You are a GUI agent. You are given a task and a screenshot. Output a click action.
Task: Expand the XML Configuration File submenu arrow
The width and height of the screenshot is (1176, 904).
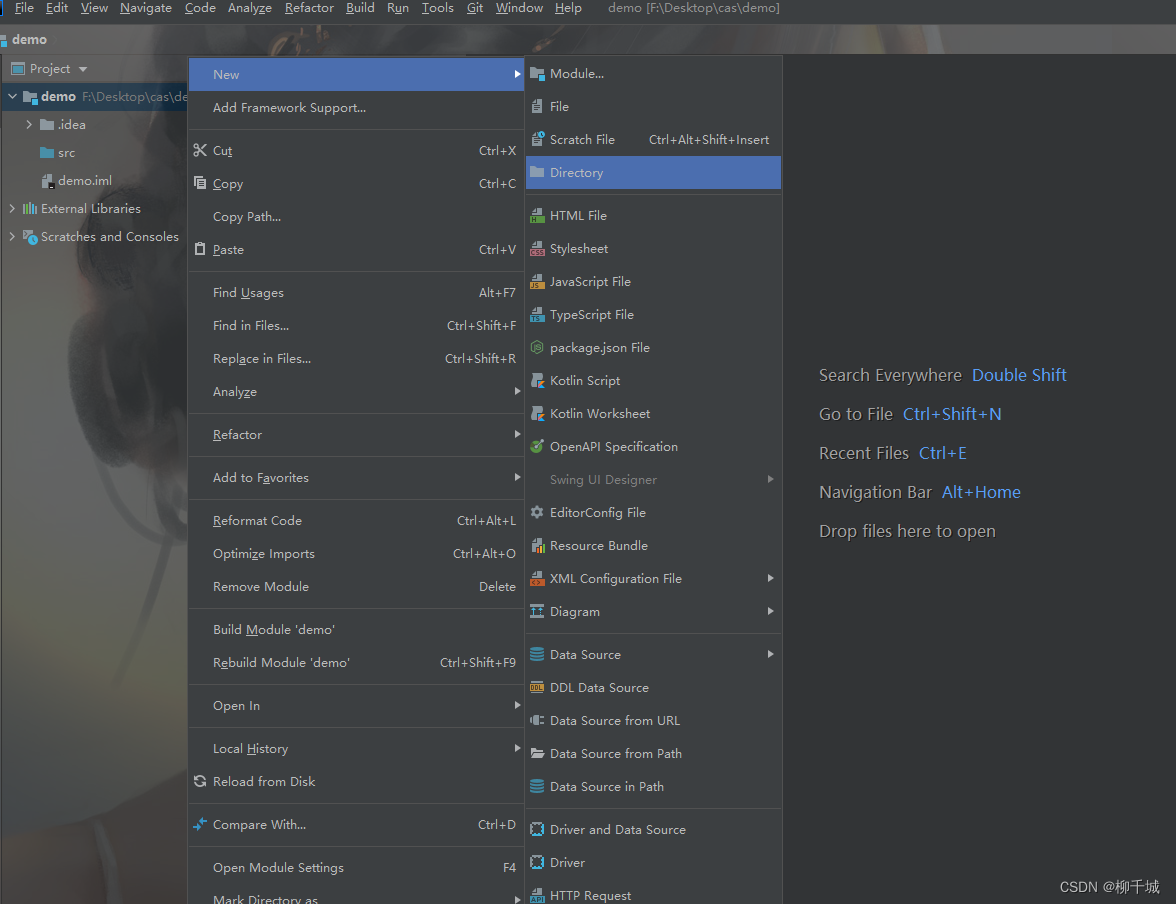pos(770,578)
